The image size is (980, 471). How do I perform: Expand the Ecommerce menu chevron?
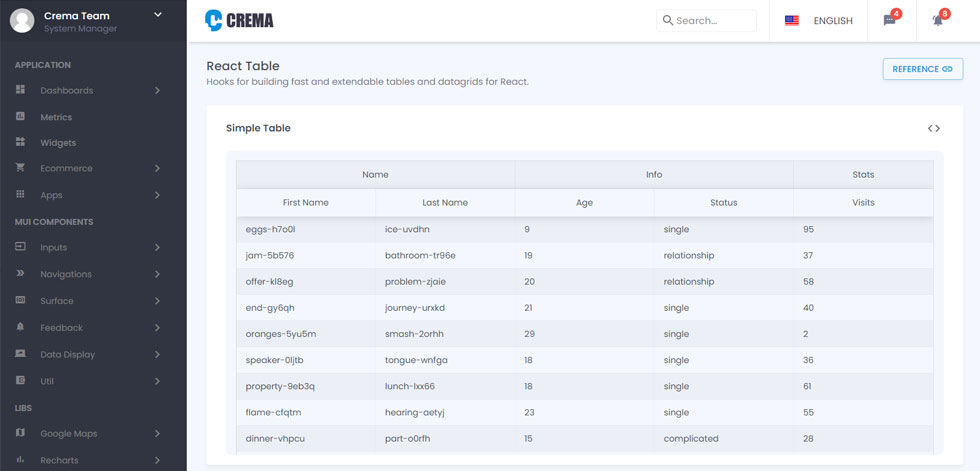(158, 169)
